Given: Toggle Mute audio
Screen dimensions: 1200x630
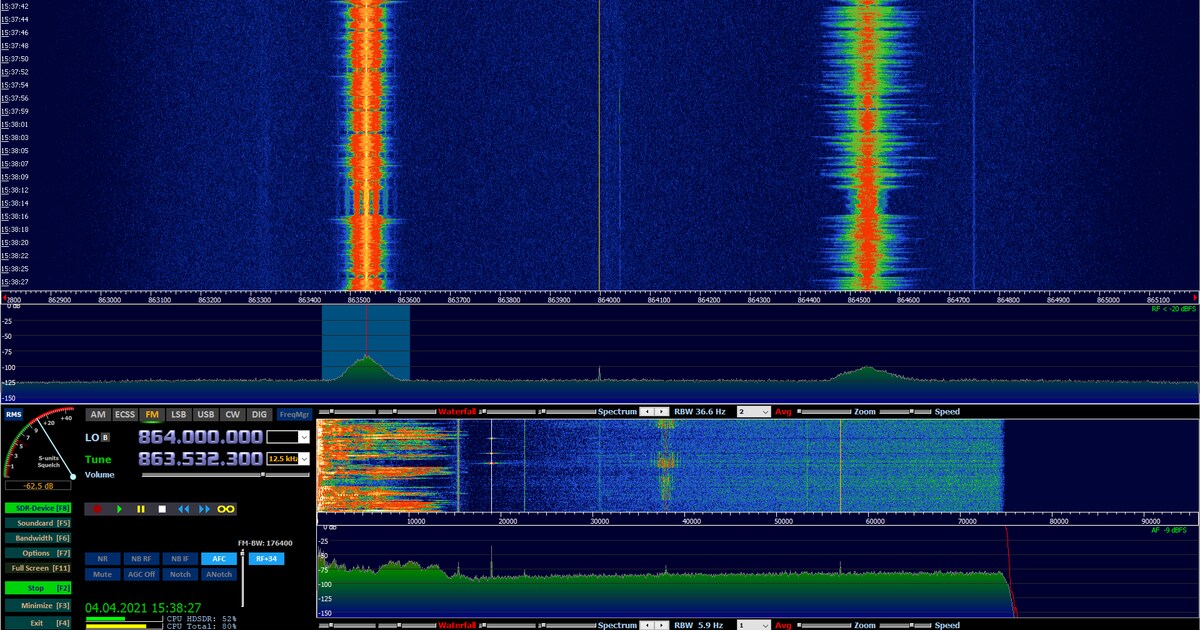Looking at the screenshot, I should (101, 574).
